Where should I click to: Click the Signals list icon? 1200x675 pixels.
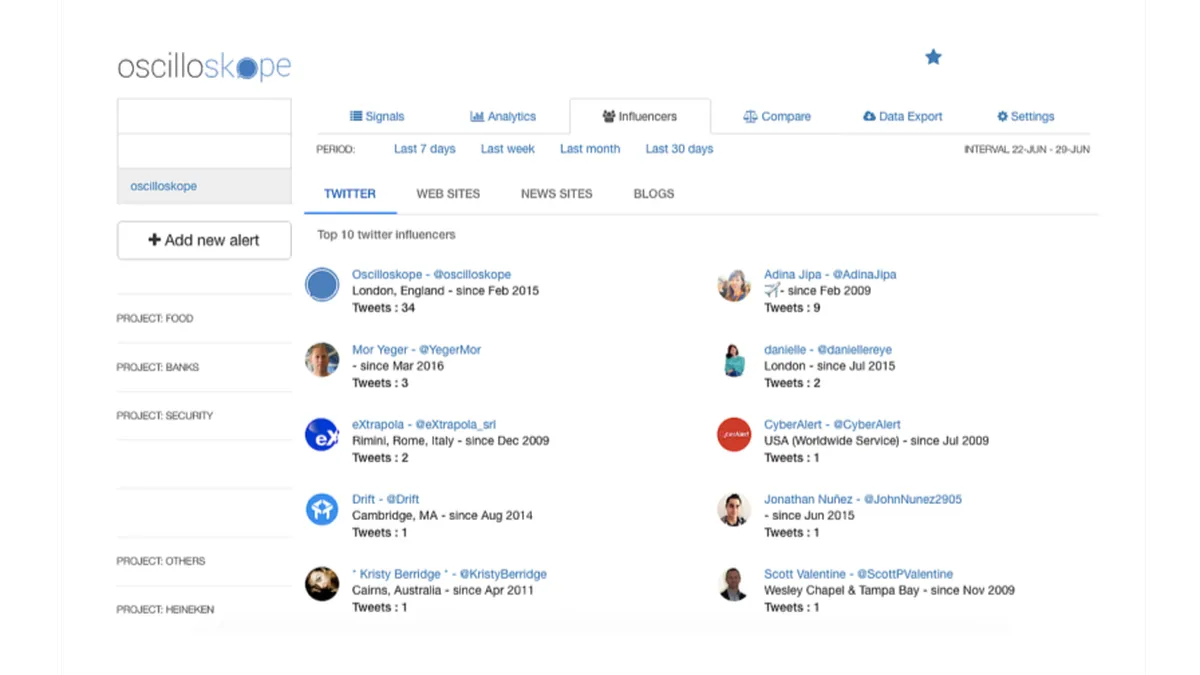356,116
